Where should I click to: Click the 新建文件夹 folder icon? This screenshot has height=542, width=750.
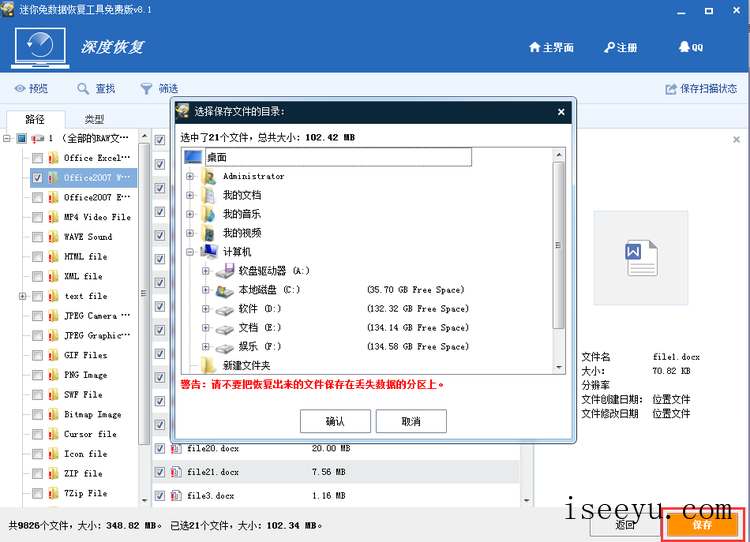pyautogui.click(x=209, y=365)
